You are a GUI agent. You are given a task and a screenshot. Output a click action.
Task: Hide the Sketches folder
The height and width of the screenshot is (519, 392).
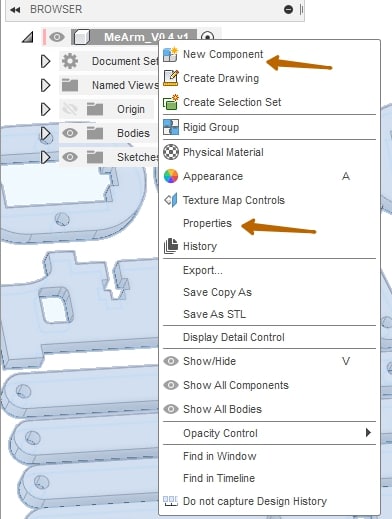coord(70,157)
